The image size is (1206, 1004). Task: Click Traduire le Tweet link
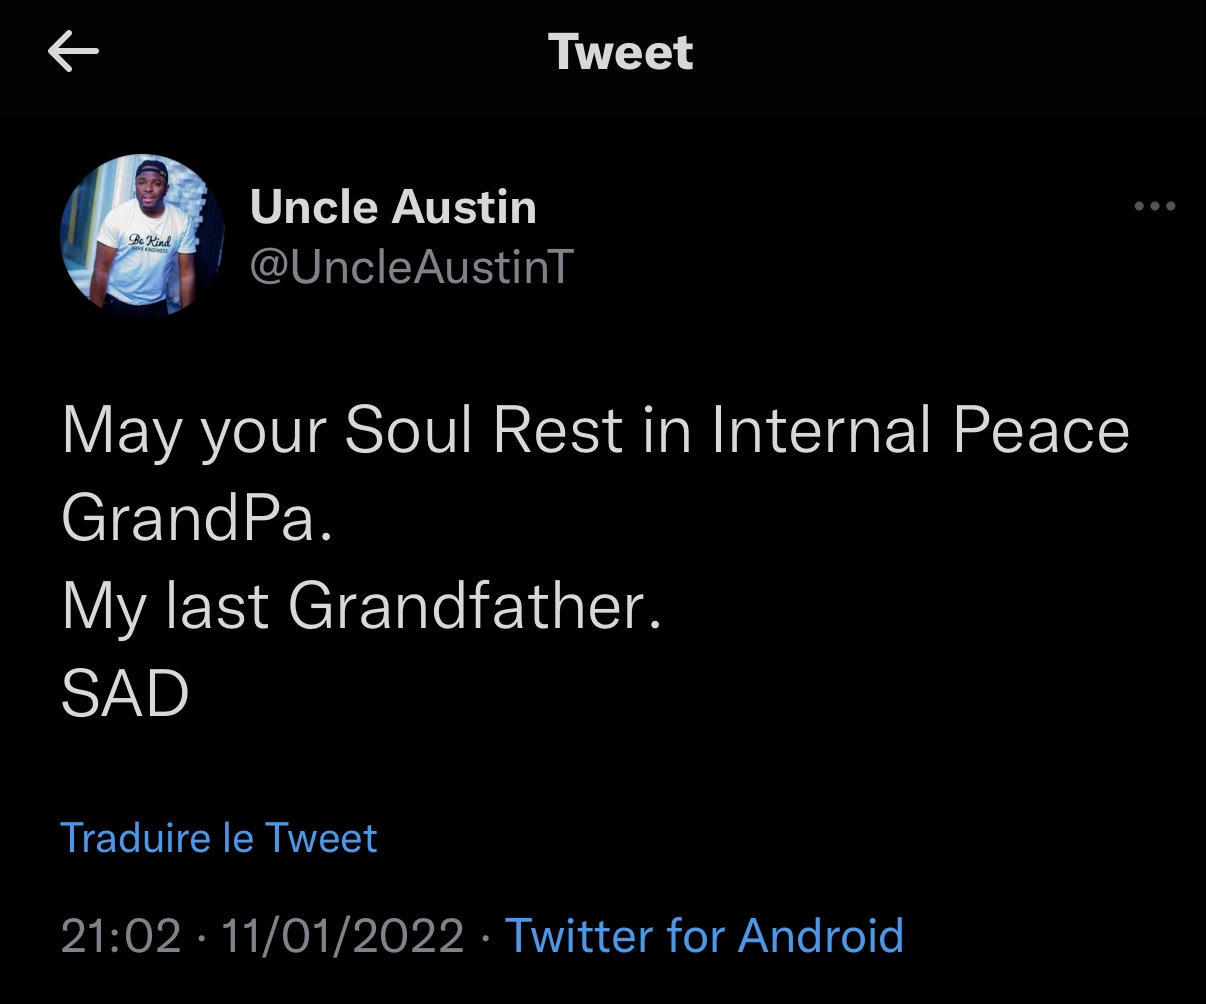click(219, 838)
